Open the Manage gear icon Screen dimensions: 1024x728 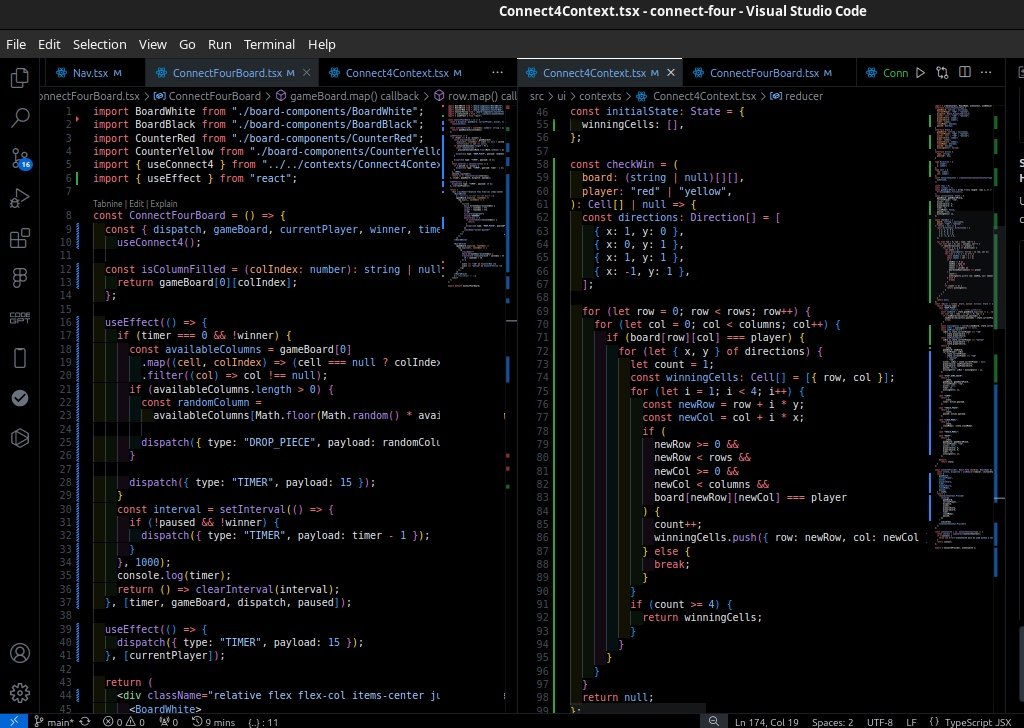pos(20,692)
